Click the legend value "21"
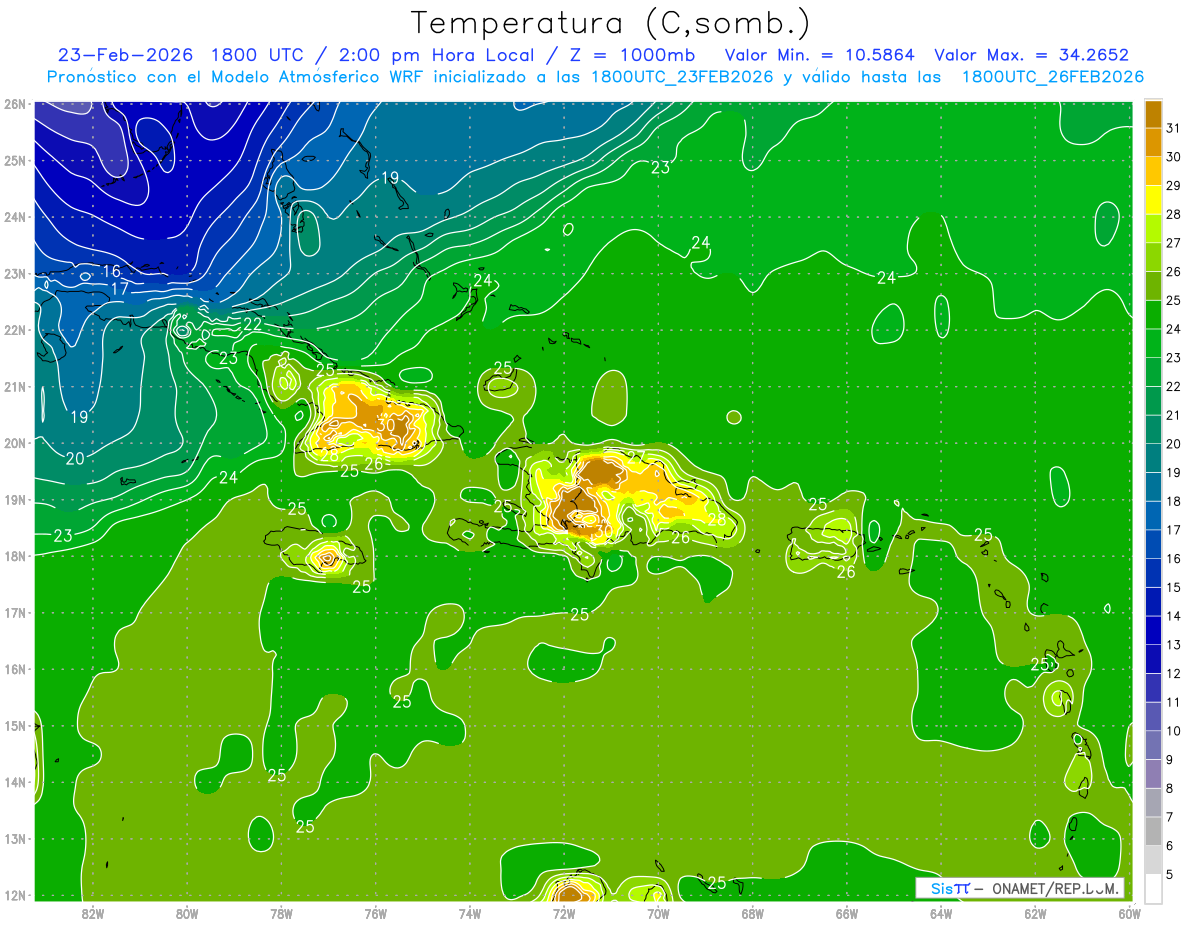 [1173, 415]
